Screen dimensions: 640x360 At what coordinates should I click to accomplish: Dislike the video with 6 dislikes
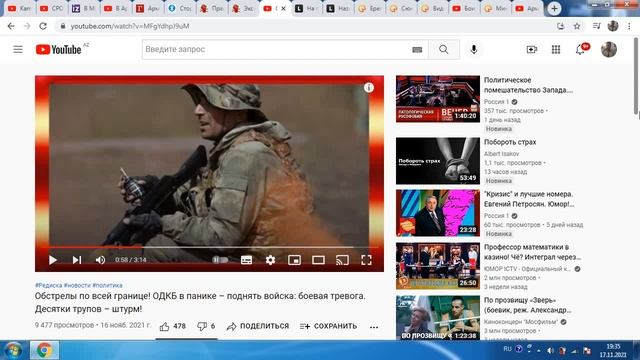(206, 326)
